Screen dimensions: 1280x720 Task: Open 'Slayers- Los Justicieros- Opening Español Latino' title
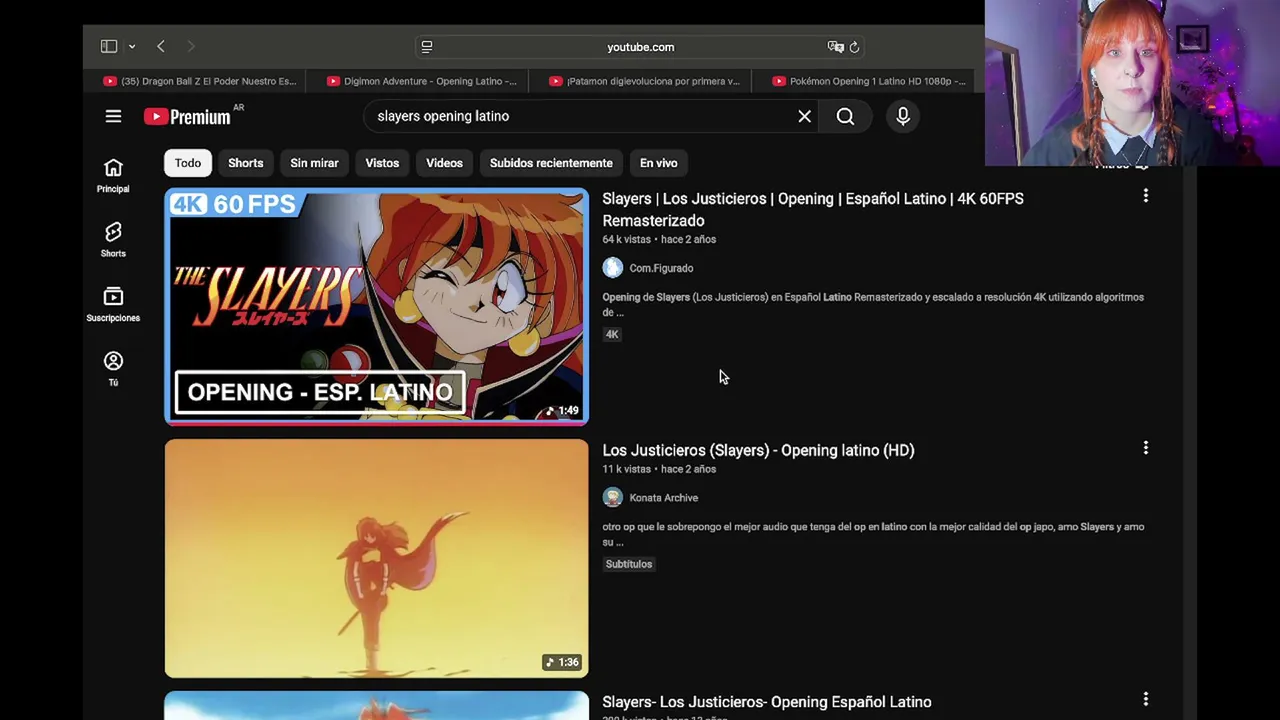coord(767,702)
